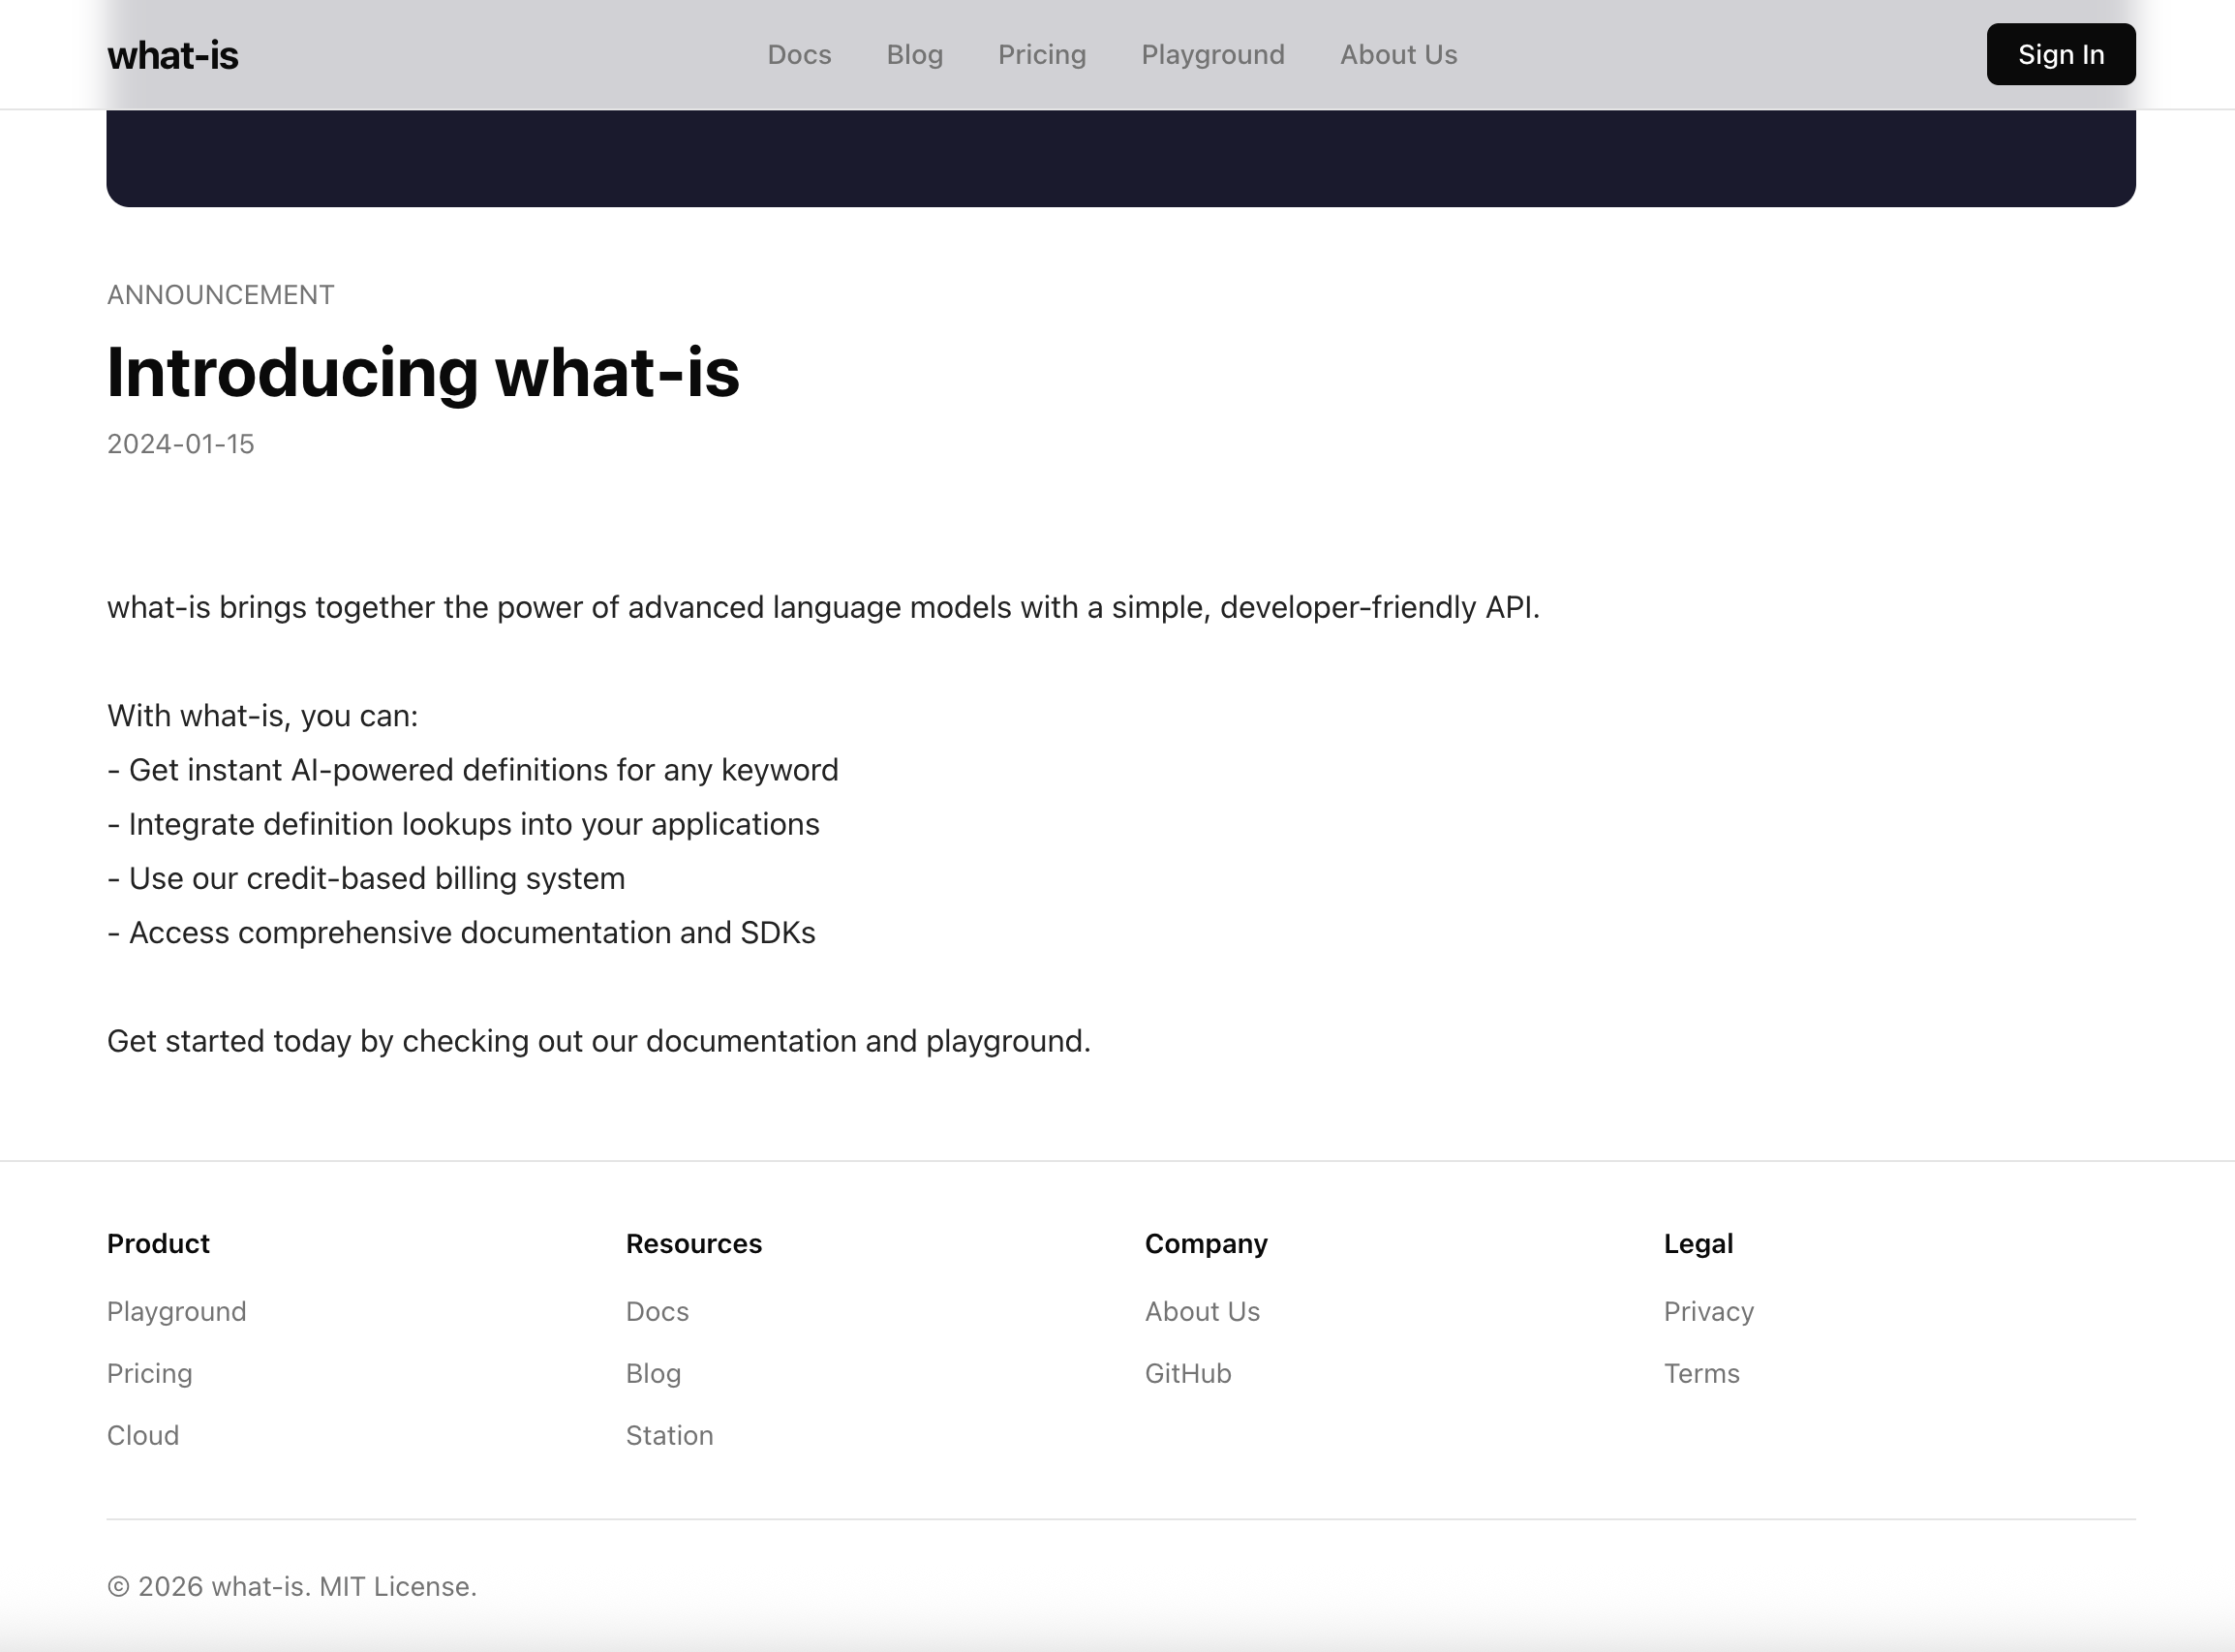Visit the Cloud link in footer

143,1435
